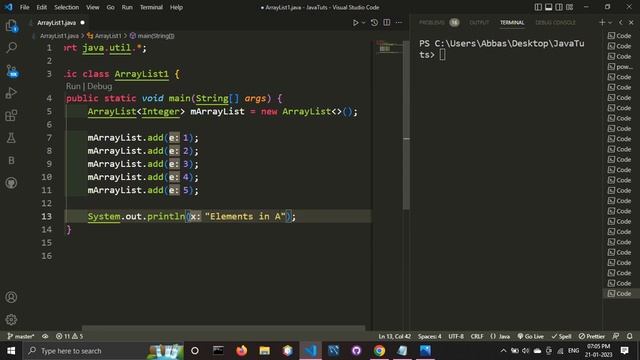
Task: Toggle the bottom panel layout icon
Action: click(549, 7)
